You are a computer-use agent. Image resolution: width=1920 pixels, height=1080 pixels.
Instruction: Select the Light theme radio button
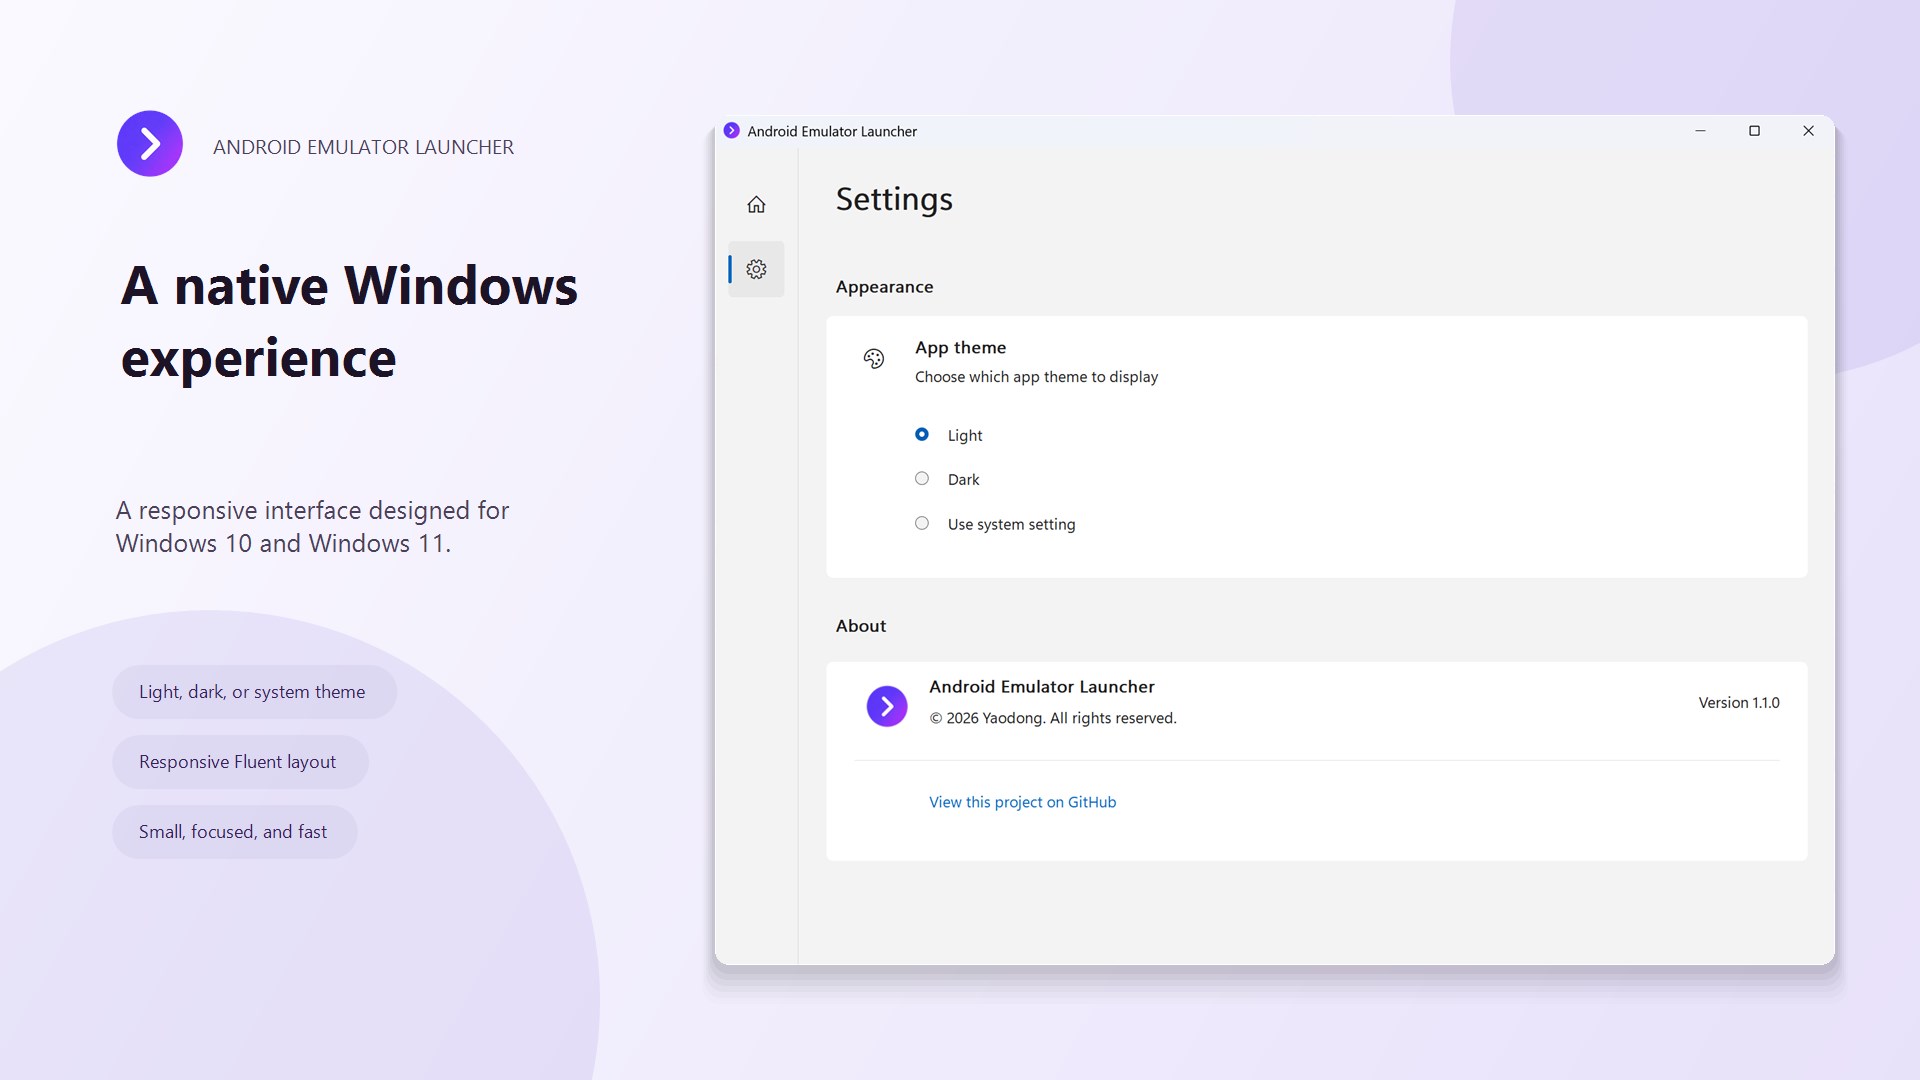click(x=922, y=434)
